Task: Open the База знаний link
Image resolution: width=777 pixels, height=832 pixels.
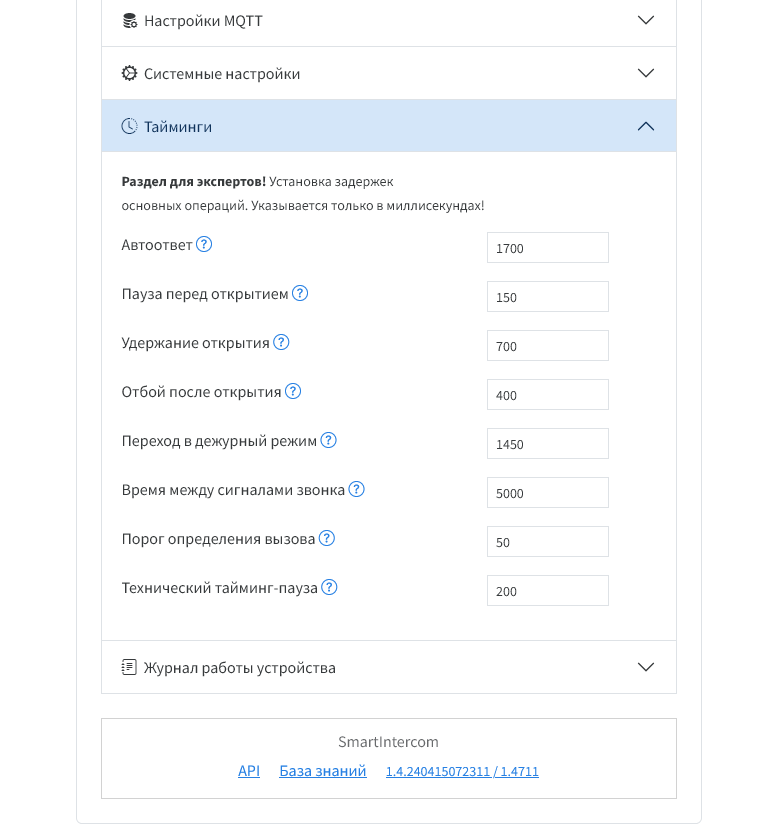Action: tap(322, 770)
